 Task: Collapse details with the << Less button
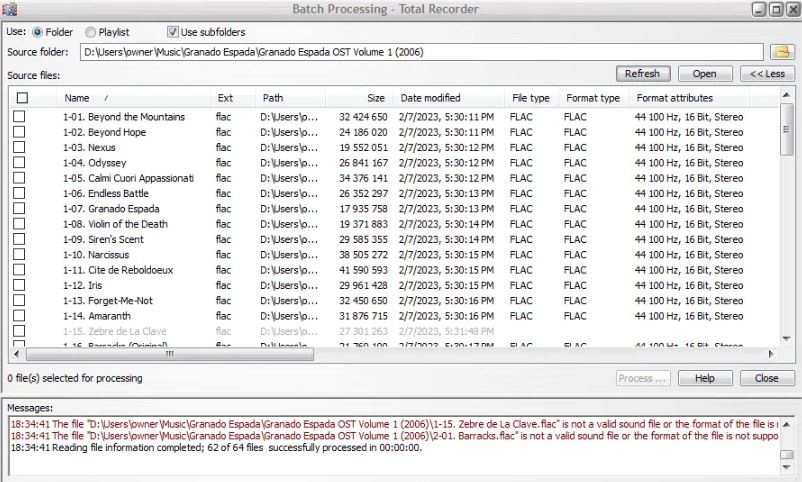click(767, 74)
